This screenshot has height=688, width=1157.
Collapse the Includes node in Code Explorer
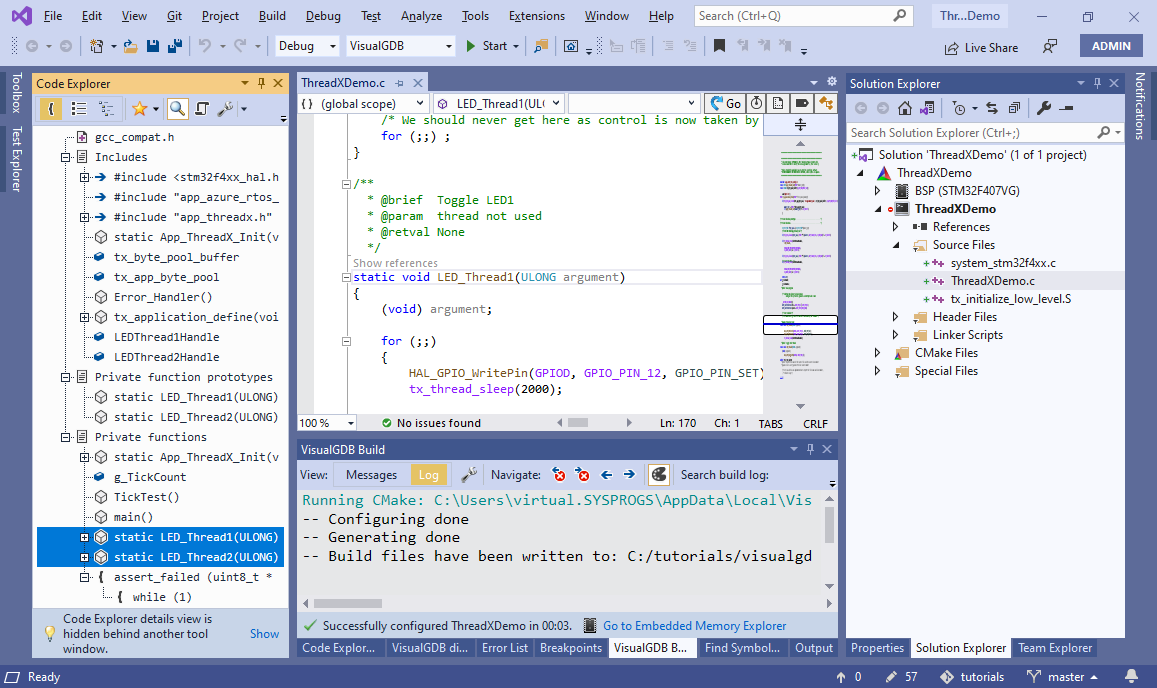pos(66,157)
